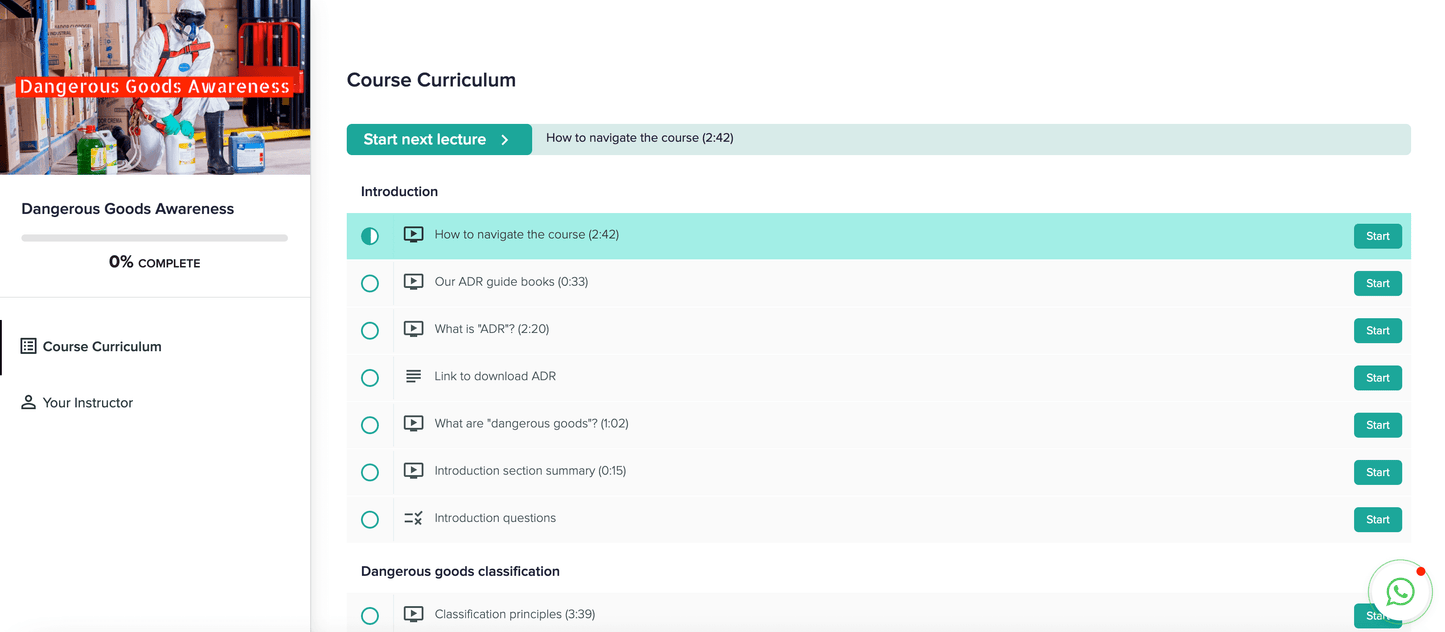Click video icon for 'What is "ADR"?'
1445x632 pixels.
pos(413,329)
